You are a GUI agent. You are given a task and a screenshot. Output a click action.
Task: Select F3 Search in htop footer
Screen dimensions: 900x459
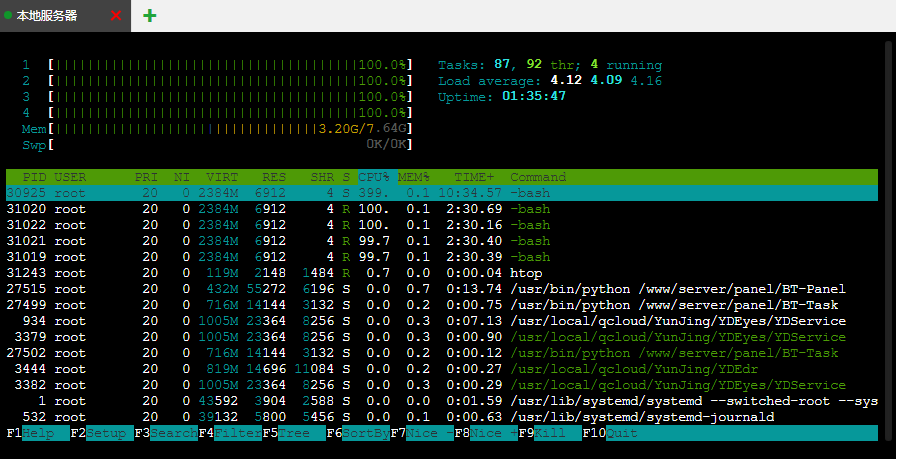[166, 433]
